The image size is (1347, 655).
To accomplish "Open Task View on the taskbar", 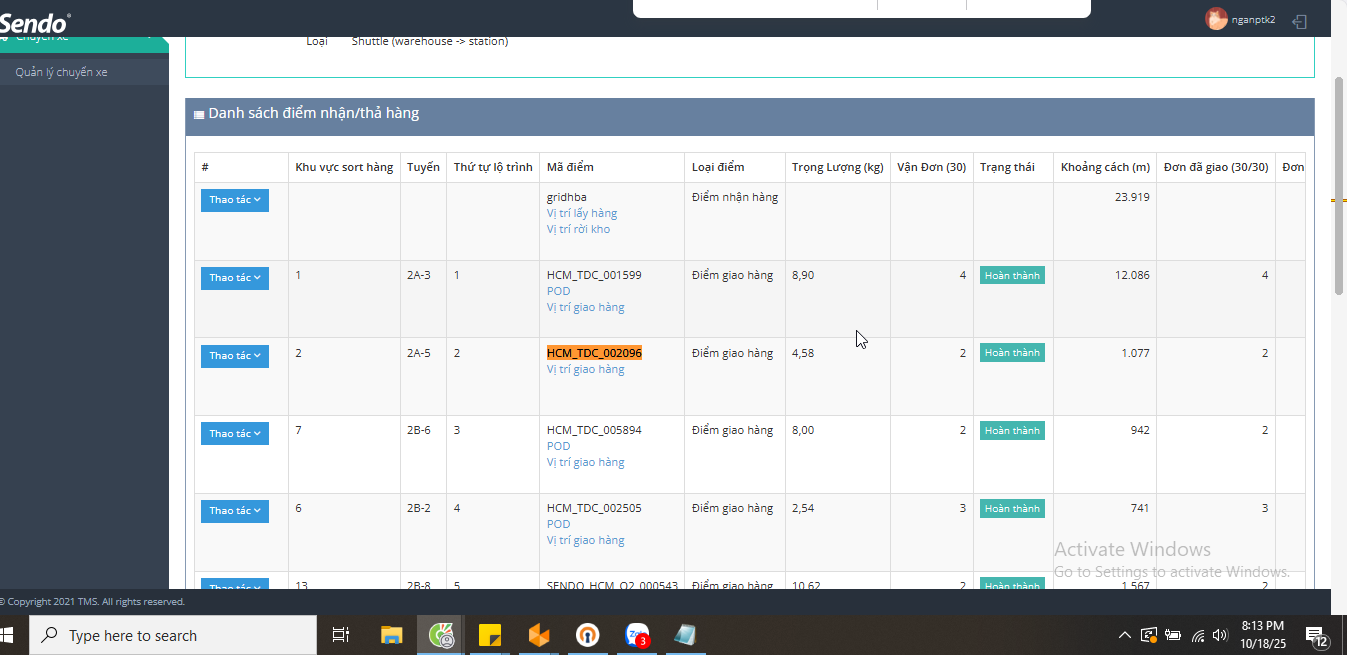I will (x=341, y=635).
